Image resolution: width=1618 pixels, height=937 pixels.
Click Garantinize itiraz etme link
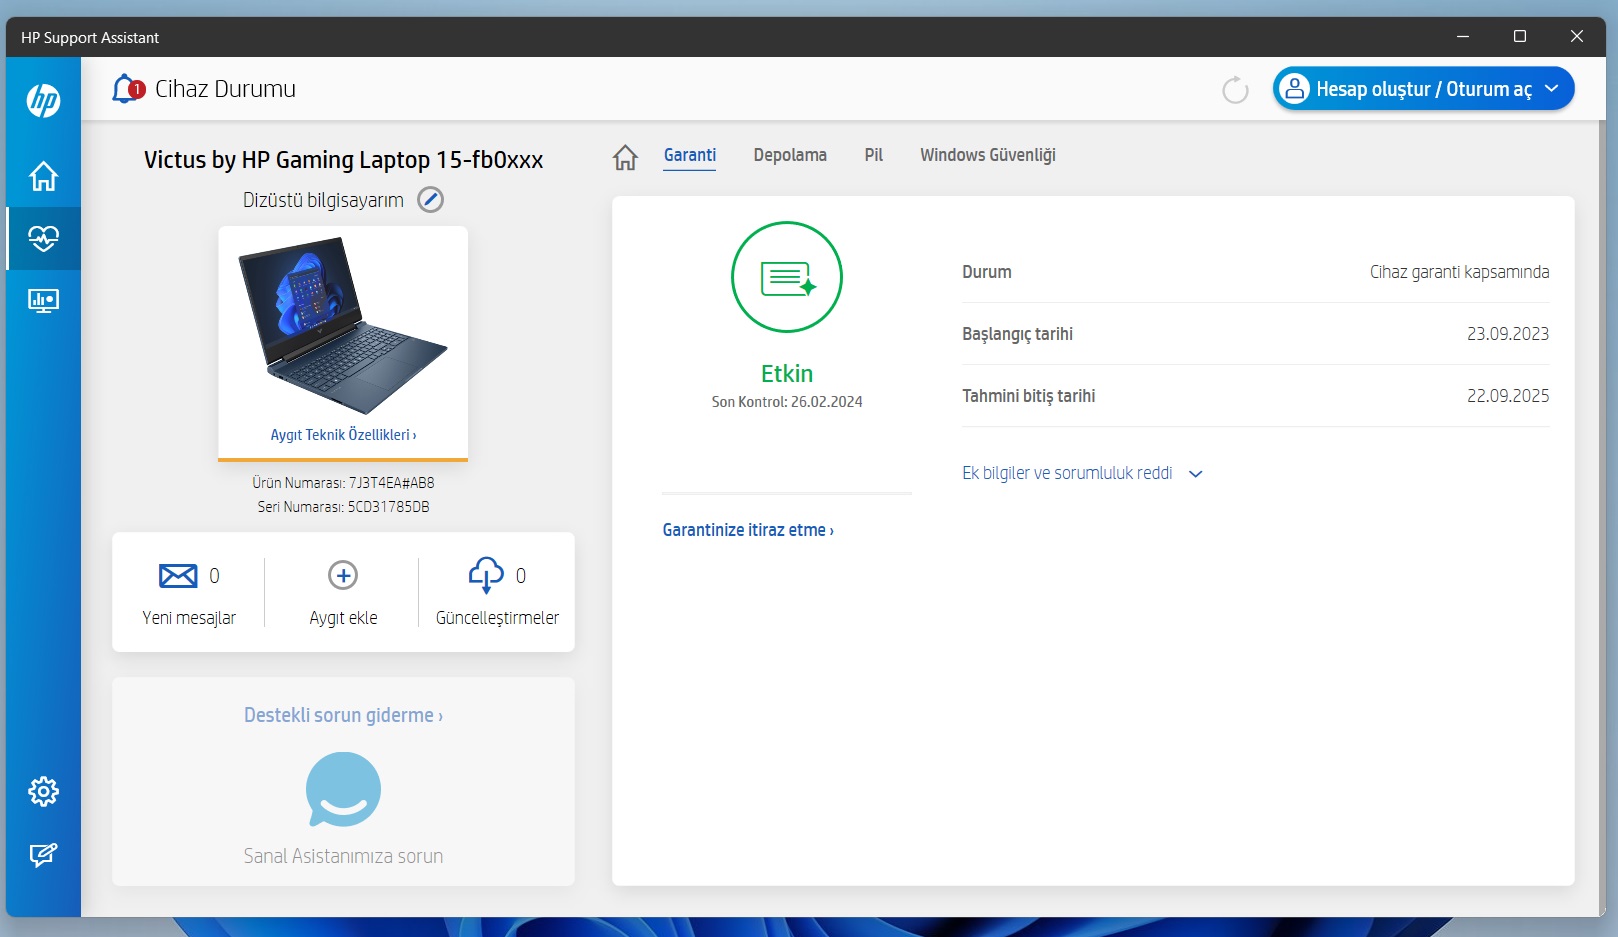click(748, 530)
